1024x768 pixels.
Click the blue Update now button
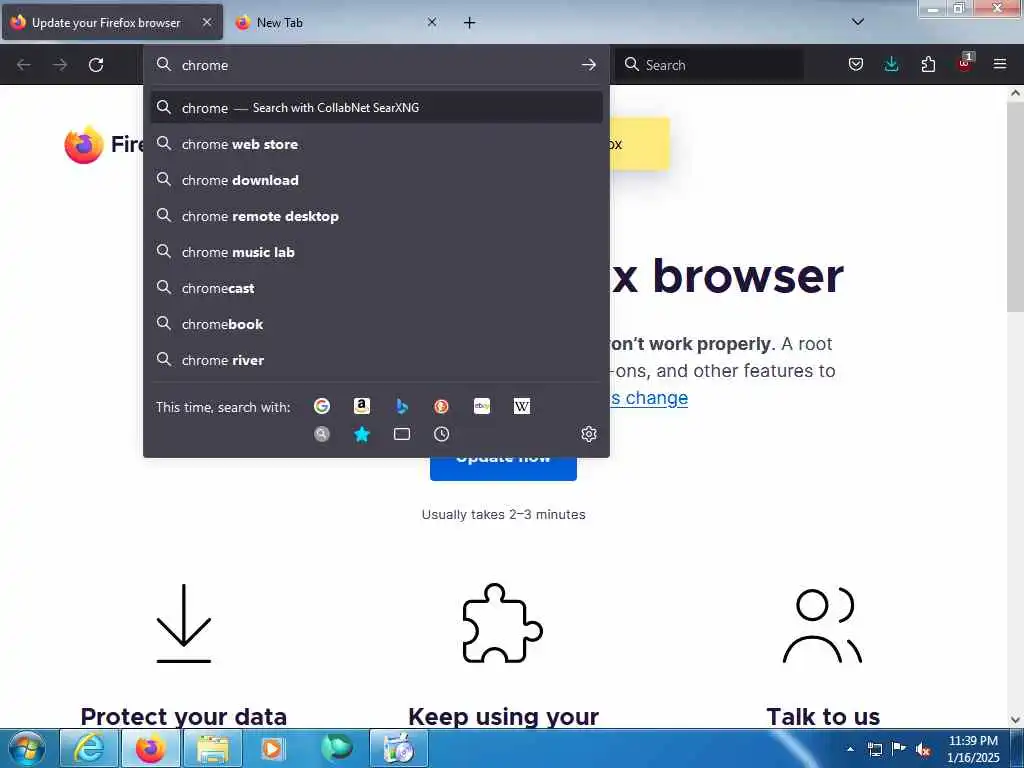503,468
